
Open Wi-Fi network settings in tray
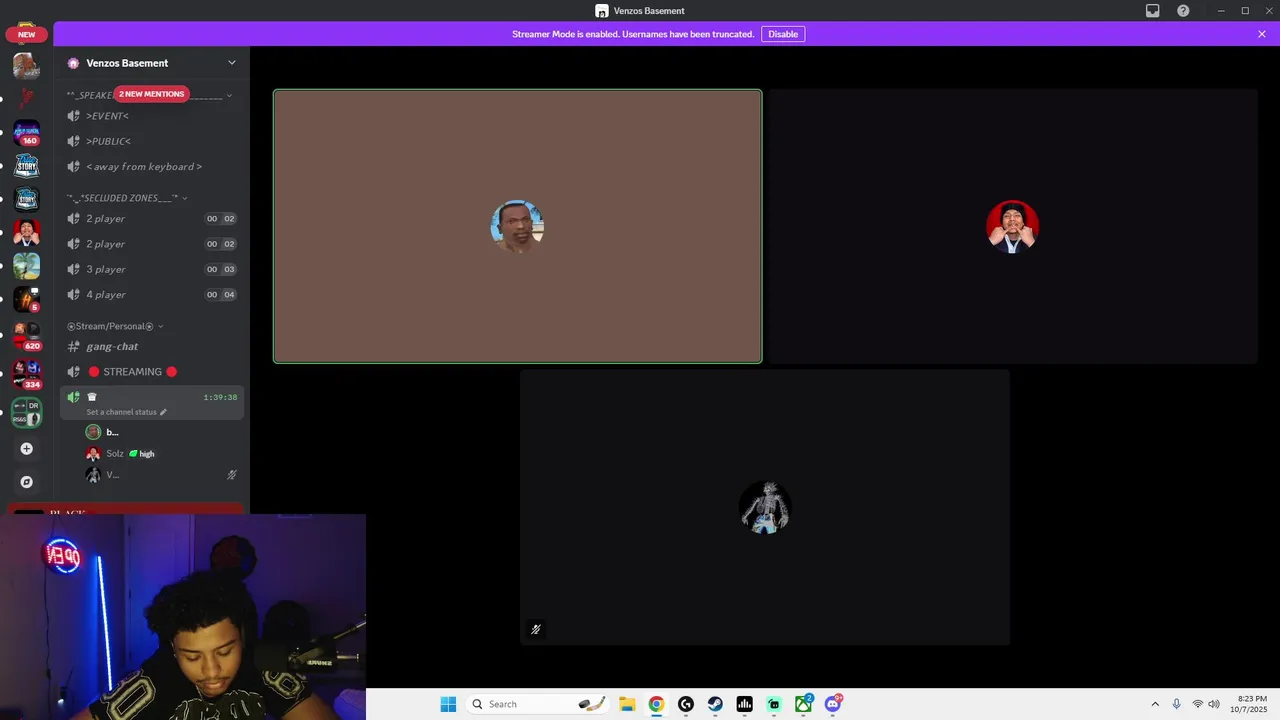1198,704
